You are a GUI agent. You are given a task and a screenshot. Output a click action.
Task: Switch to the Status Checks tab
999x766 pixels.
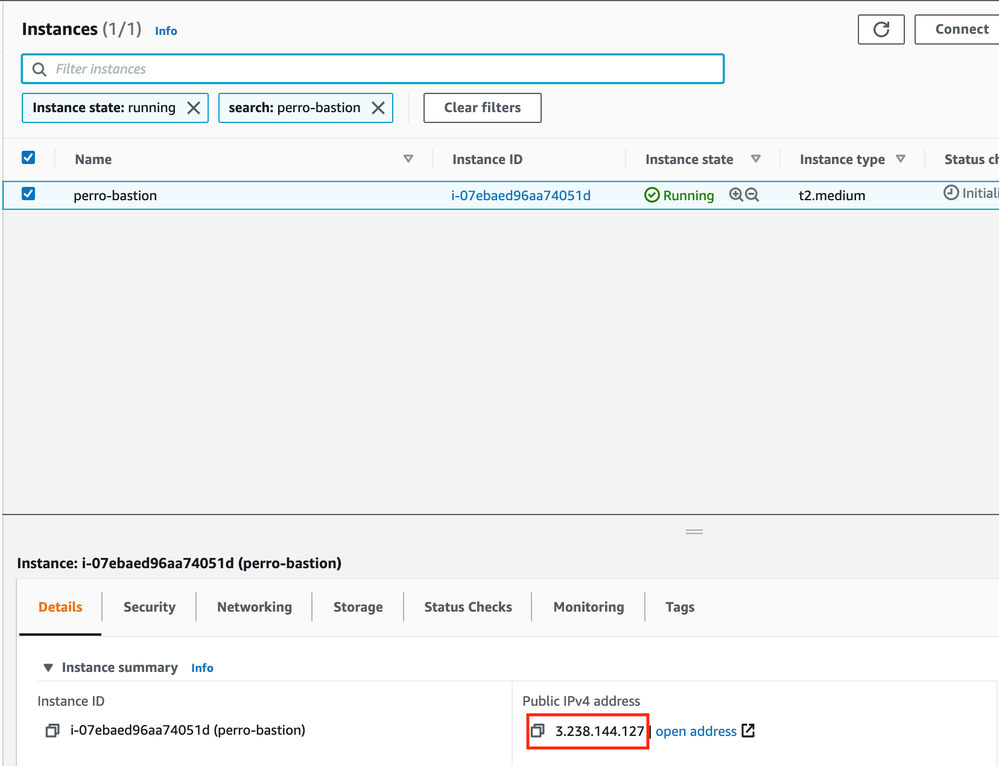pyautogui.click(x=468, y=607)
